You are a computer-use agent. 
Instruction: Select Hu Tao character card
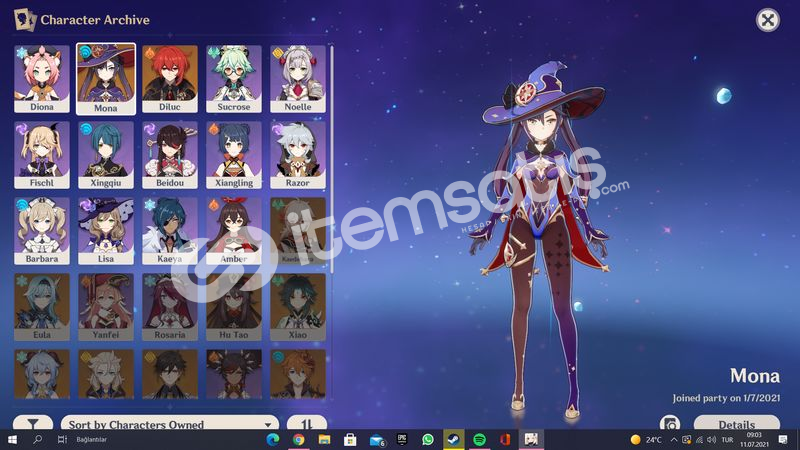coord(234,307)
